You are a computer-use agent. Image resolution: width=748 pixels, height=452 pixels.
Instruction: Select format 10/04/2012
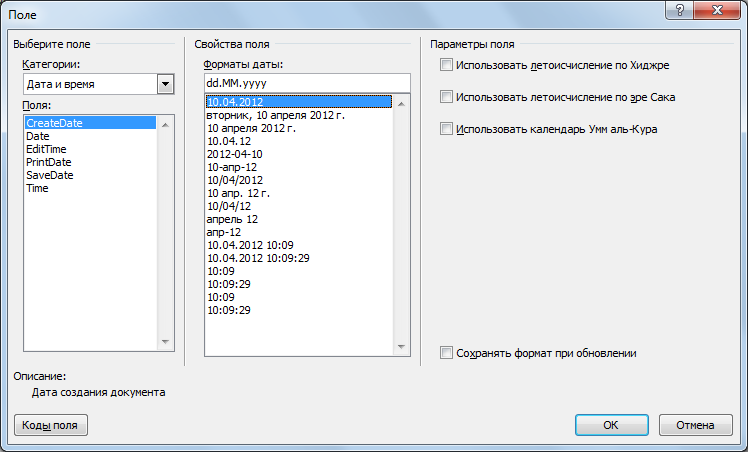click(299, 180)
